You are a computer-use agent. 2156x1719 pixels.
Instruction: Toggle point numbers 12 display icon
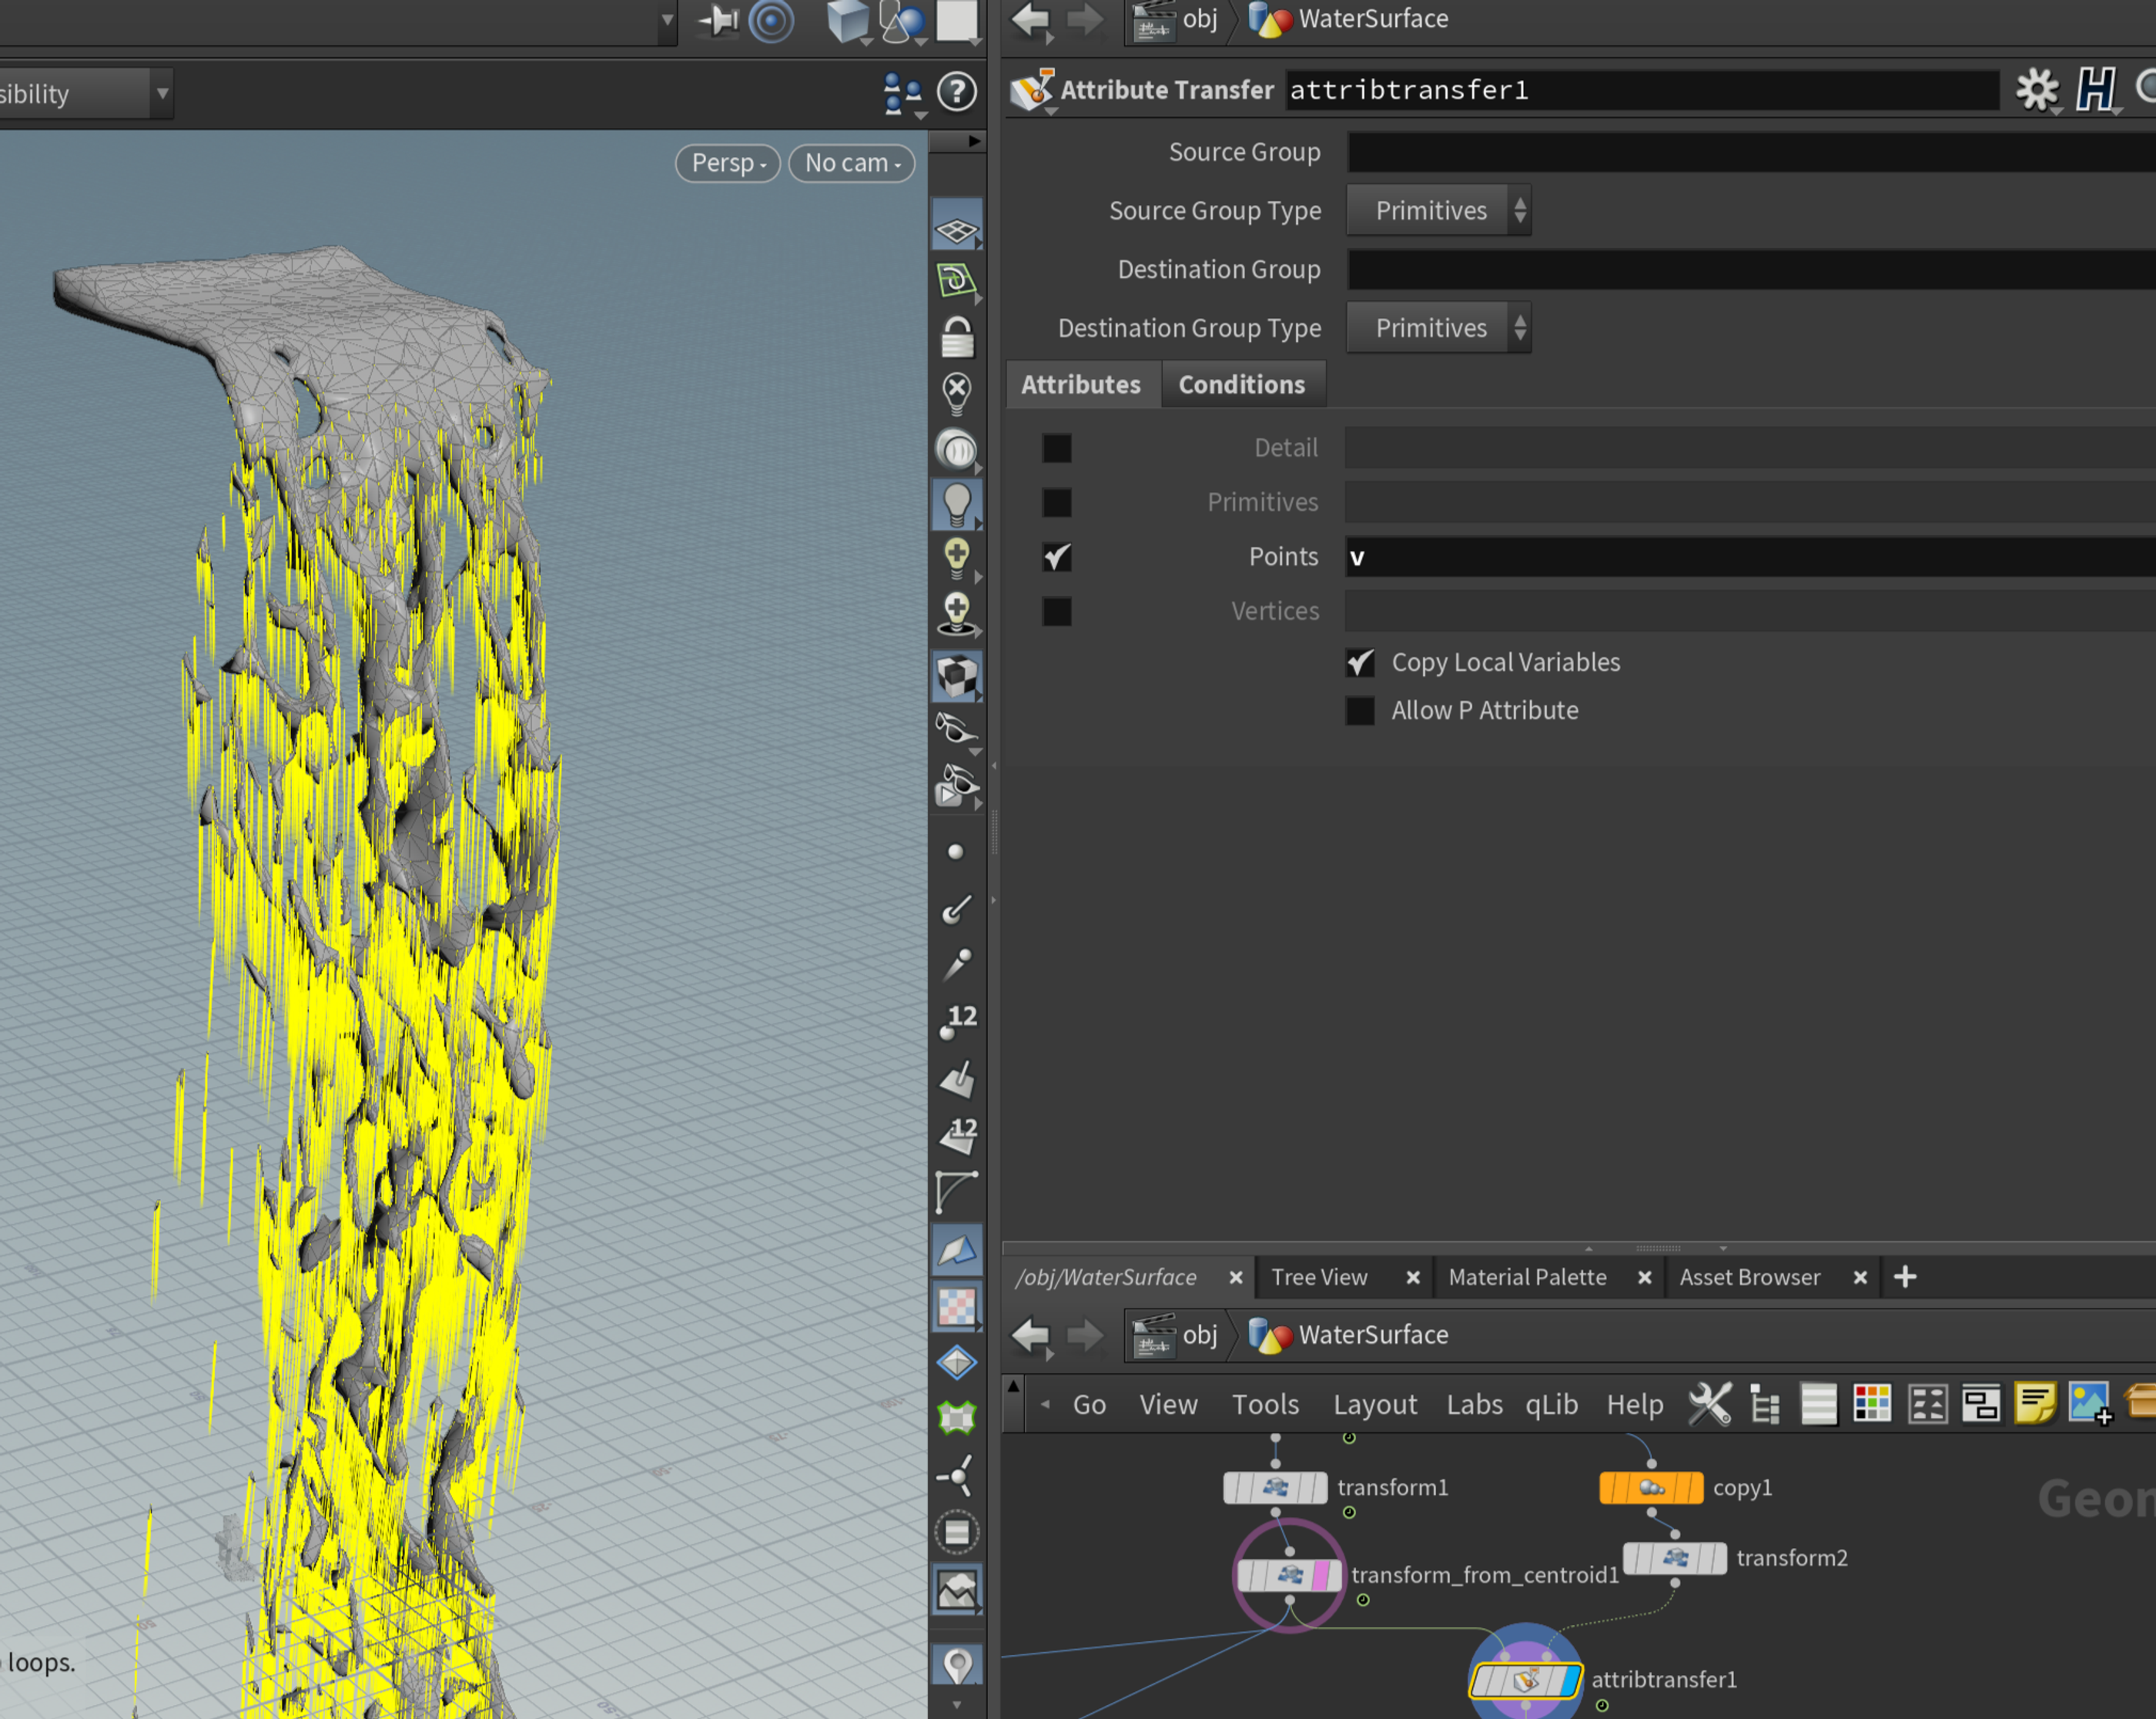959,1022
